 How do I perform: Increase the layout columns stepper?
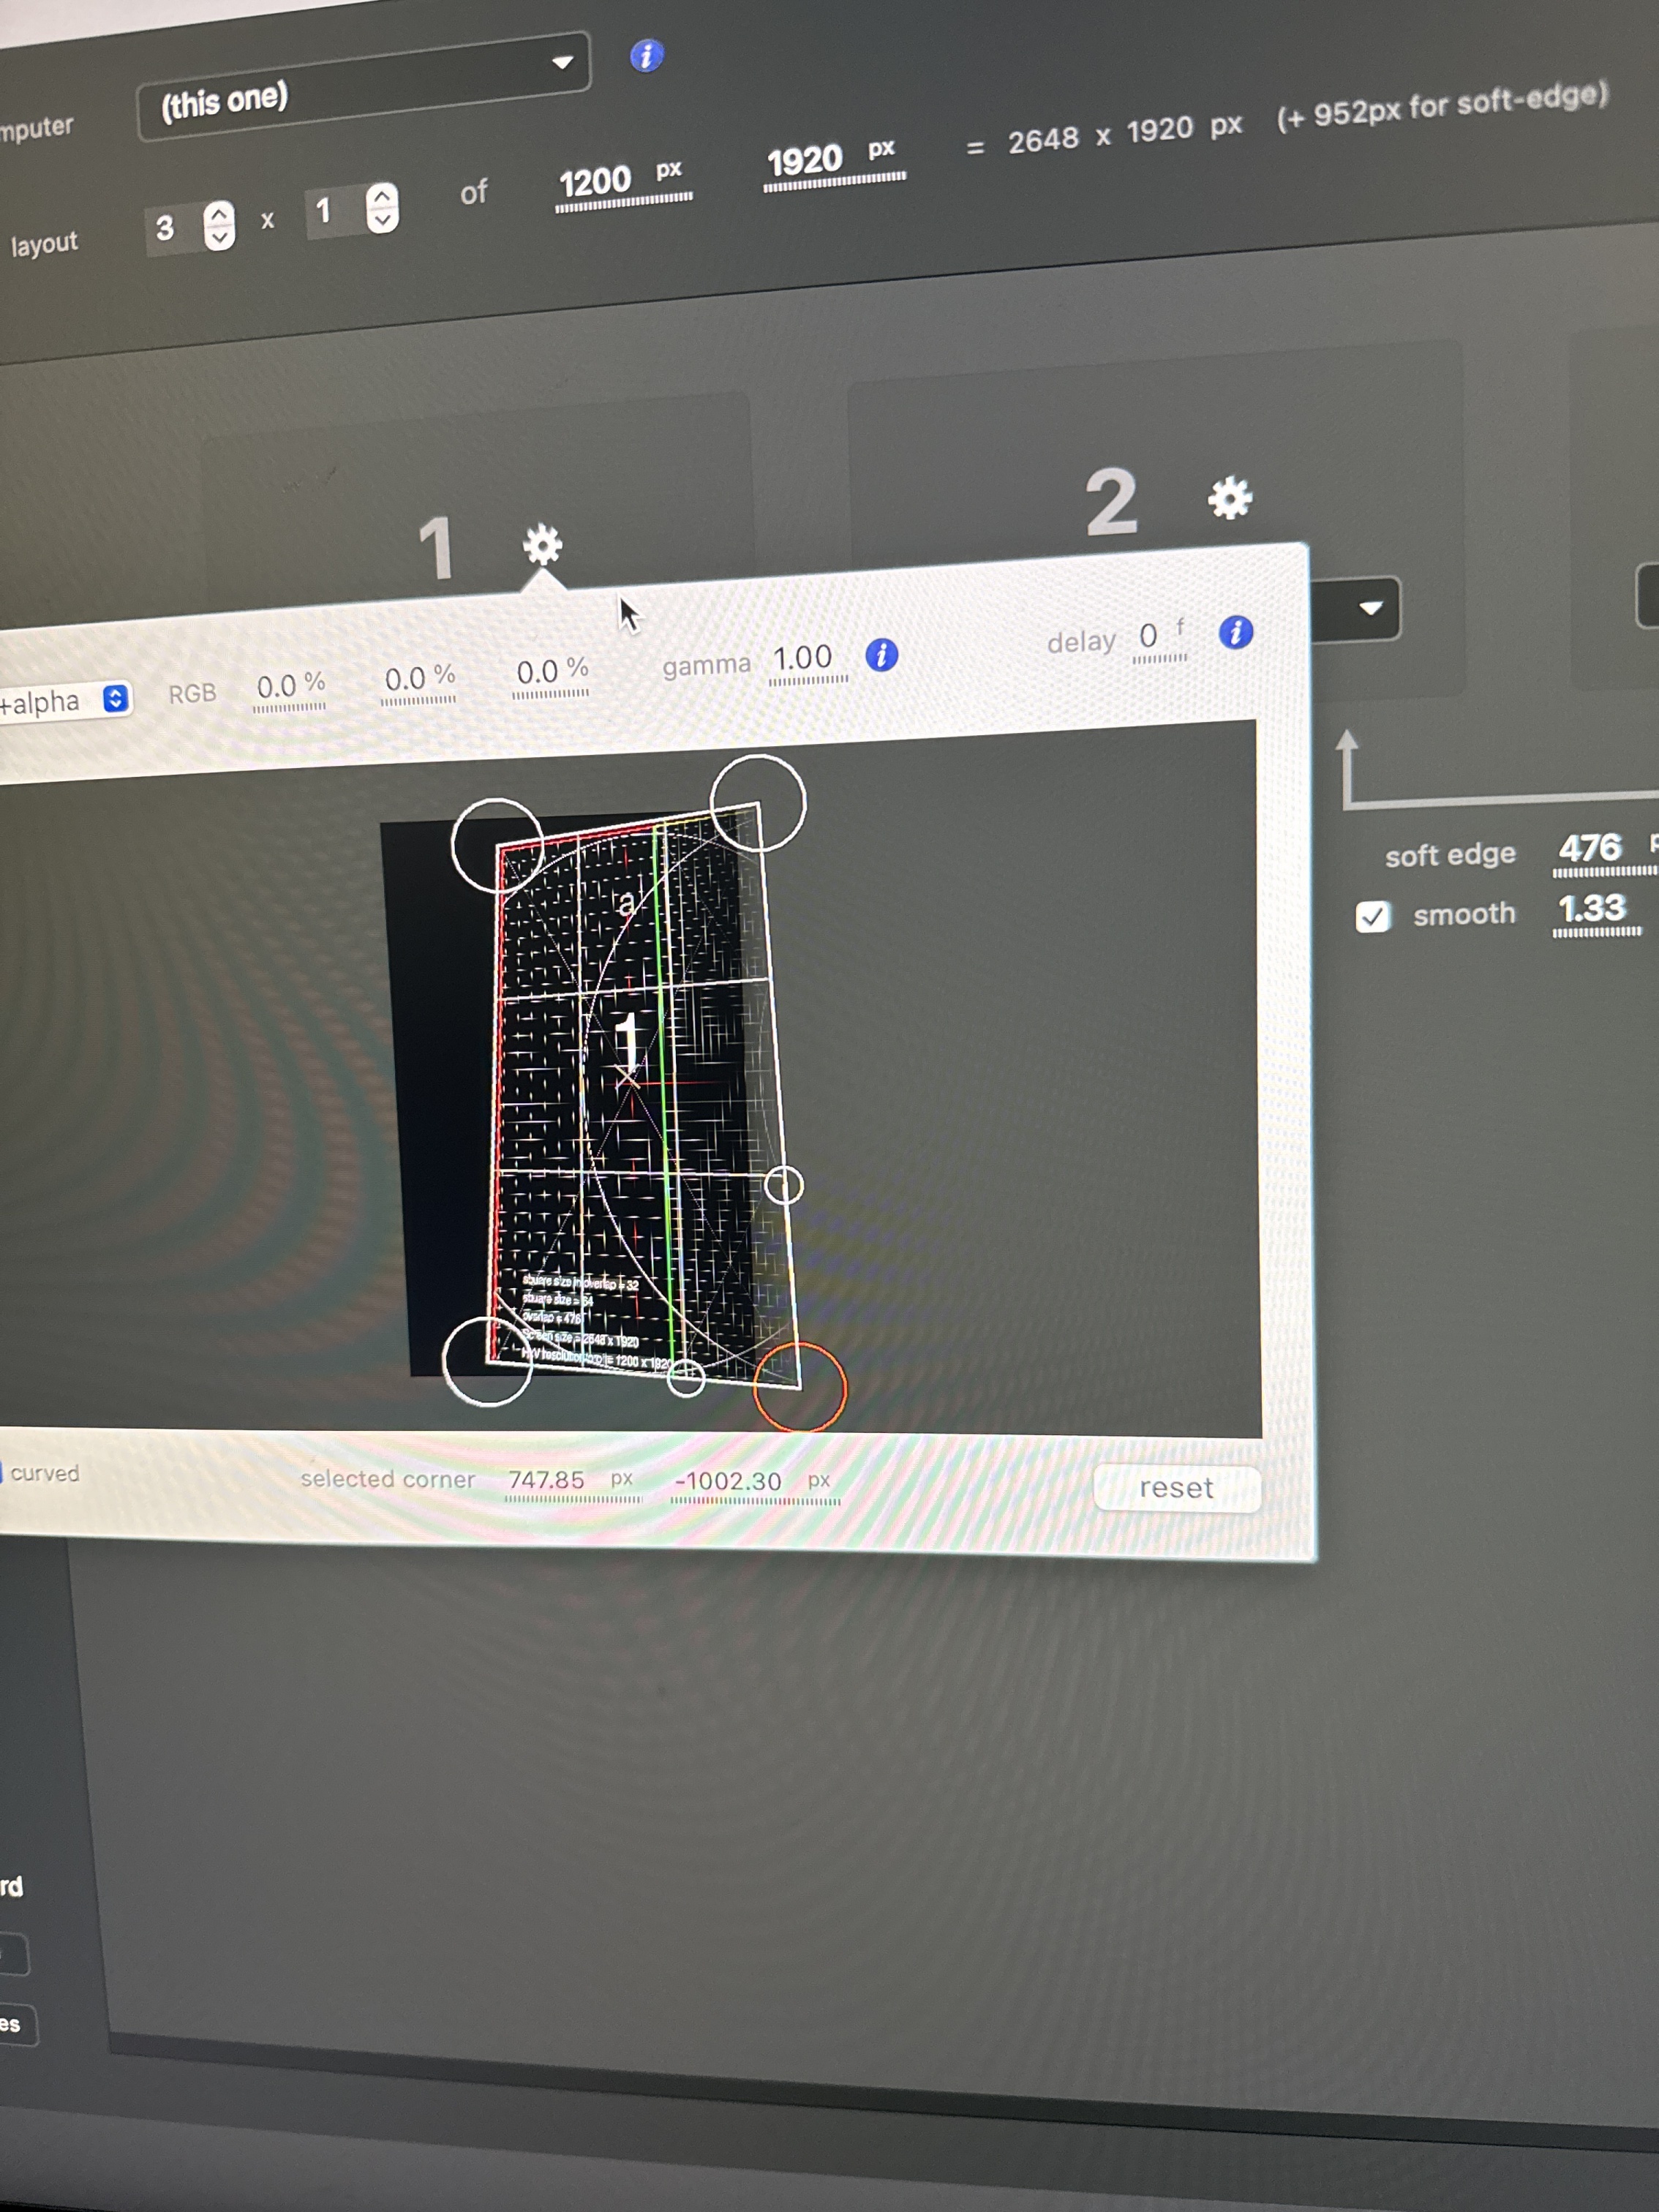(x=219, y=213)
